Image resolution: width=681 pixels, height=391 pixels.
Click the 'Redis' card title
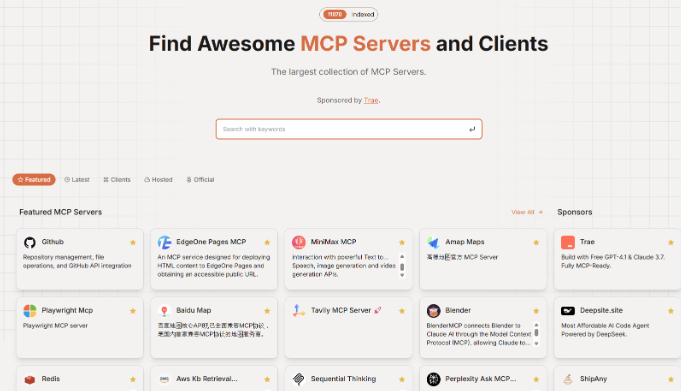(51, 379)
